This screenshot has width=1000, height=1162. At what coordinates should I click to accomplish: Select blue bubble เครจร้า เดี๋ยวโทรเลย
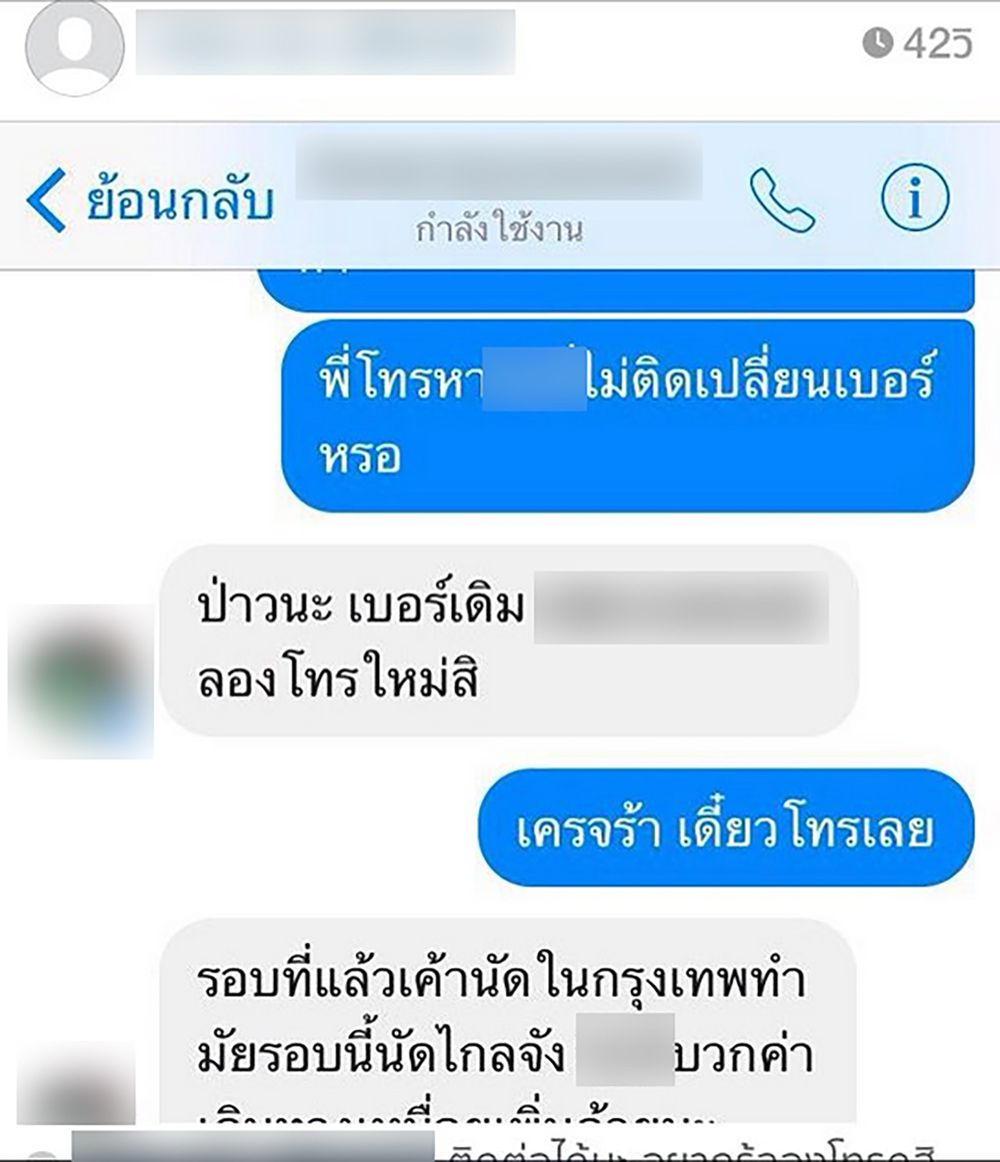pyautogui.click(x=726, y=827)
